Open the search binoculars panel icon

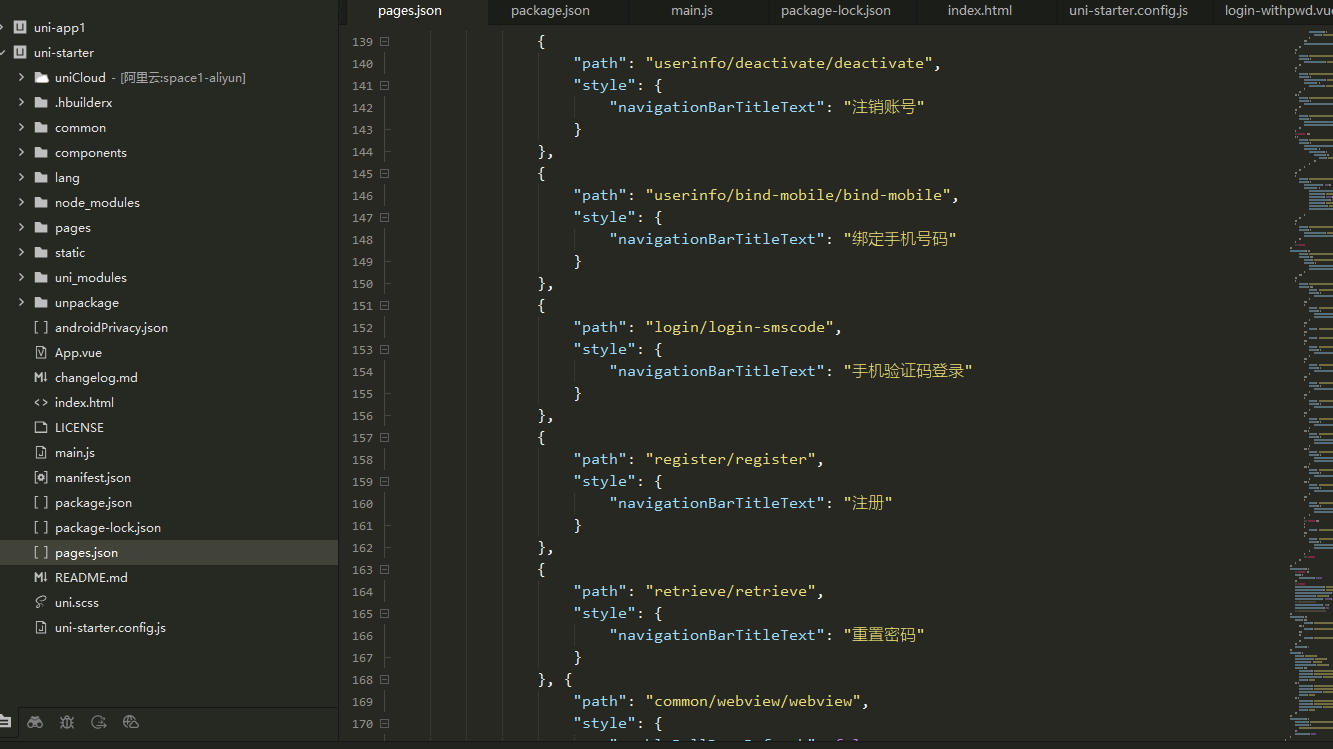coord(35,722)
